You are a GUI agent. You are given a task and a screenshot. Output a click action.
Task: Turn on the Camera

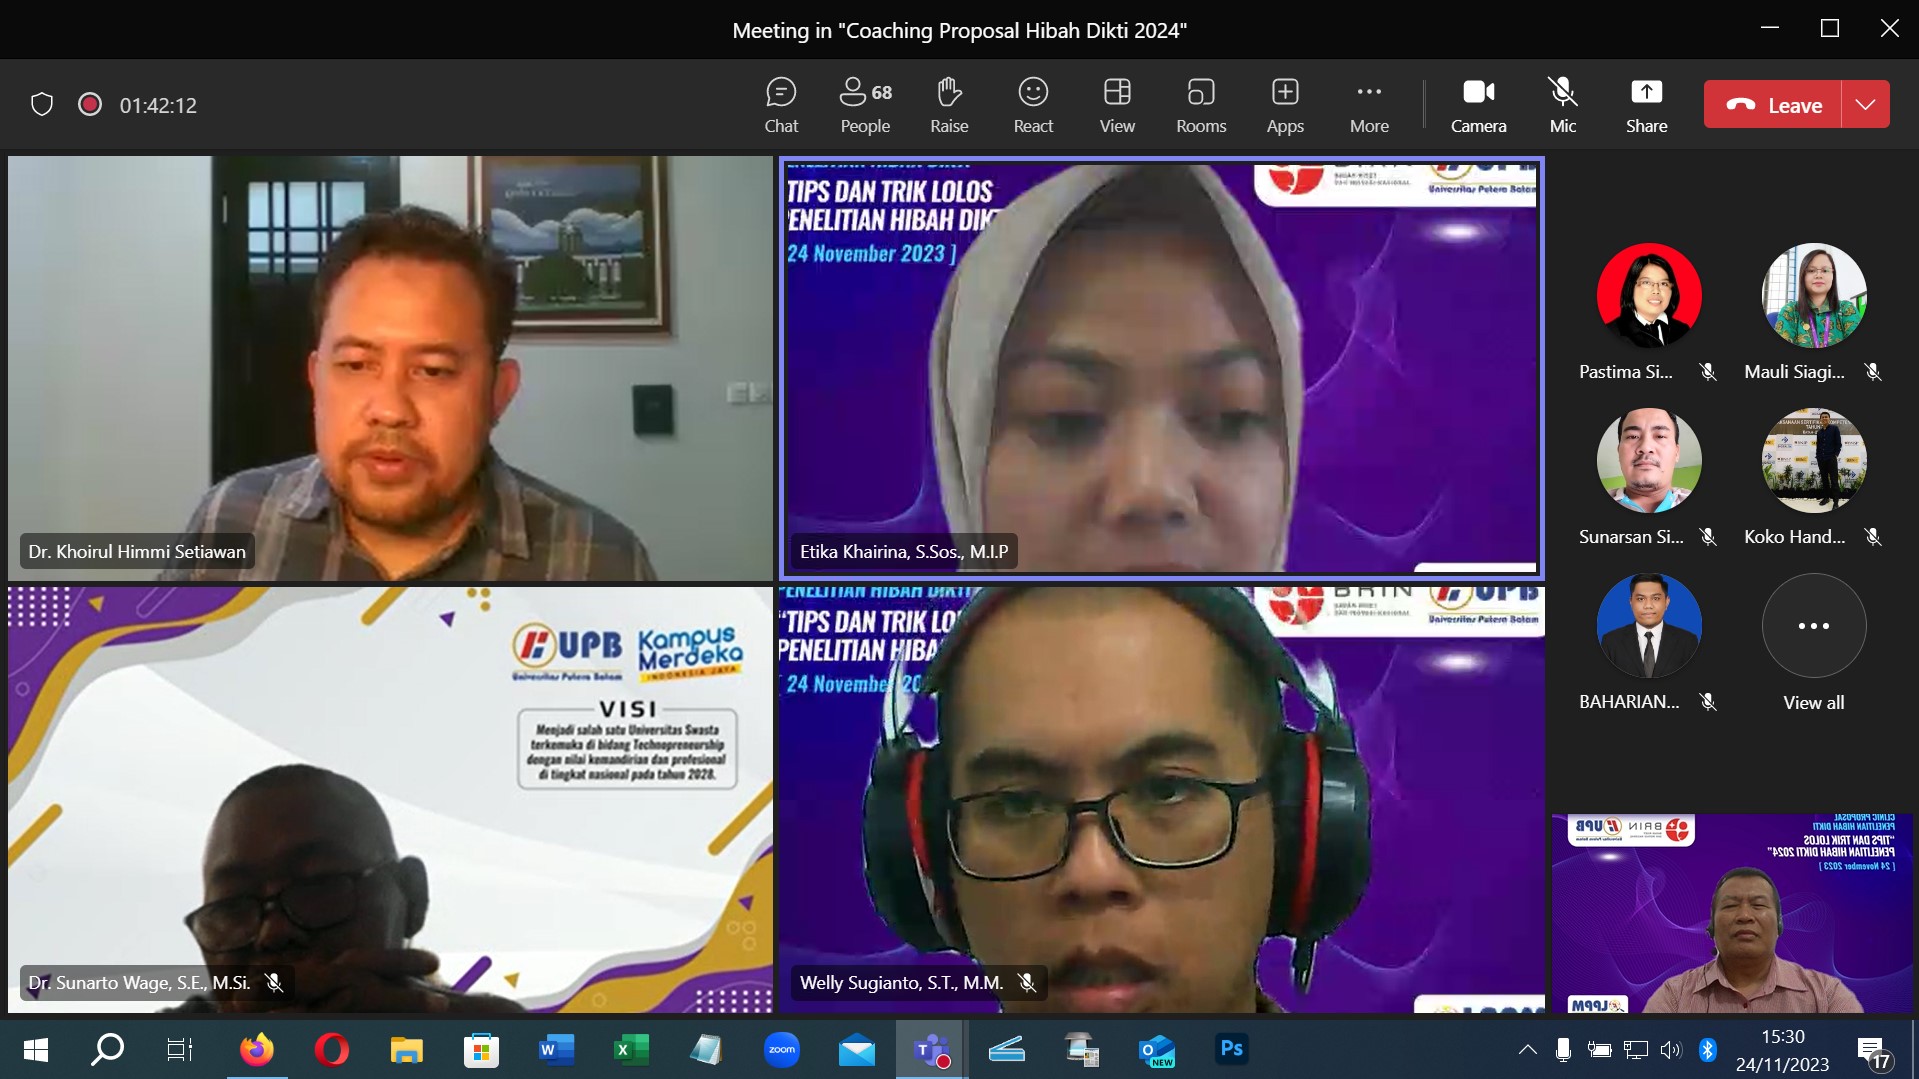coord(1477,104)
